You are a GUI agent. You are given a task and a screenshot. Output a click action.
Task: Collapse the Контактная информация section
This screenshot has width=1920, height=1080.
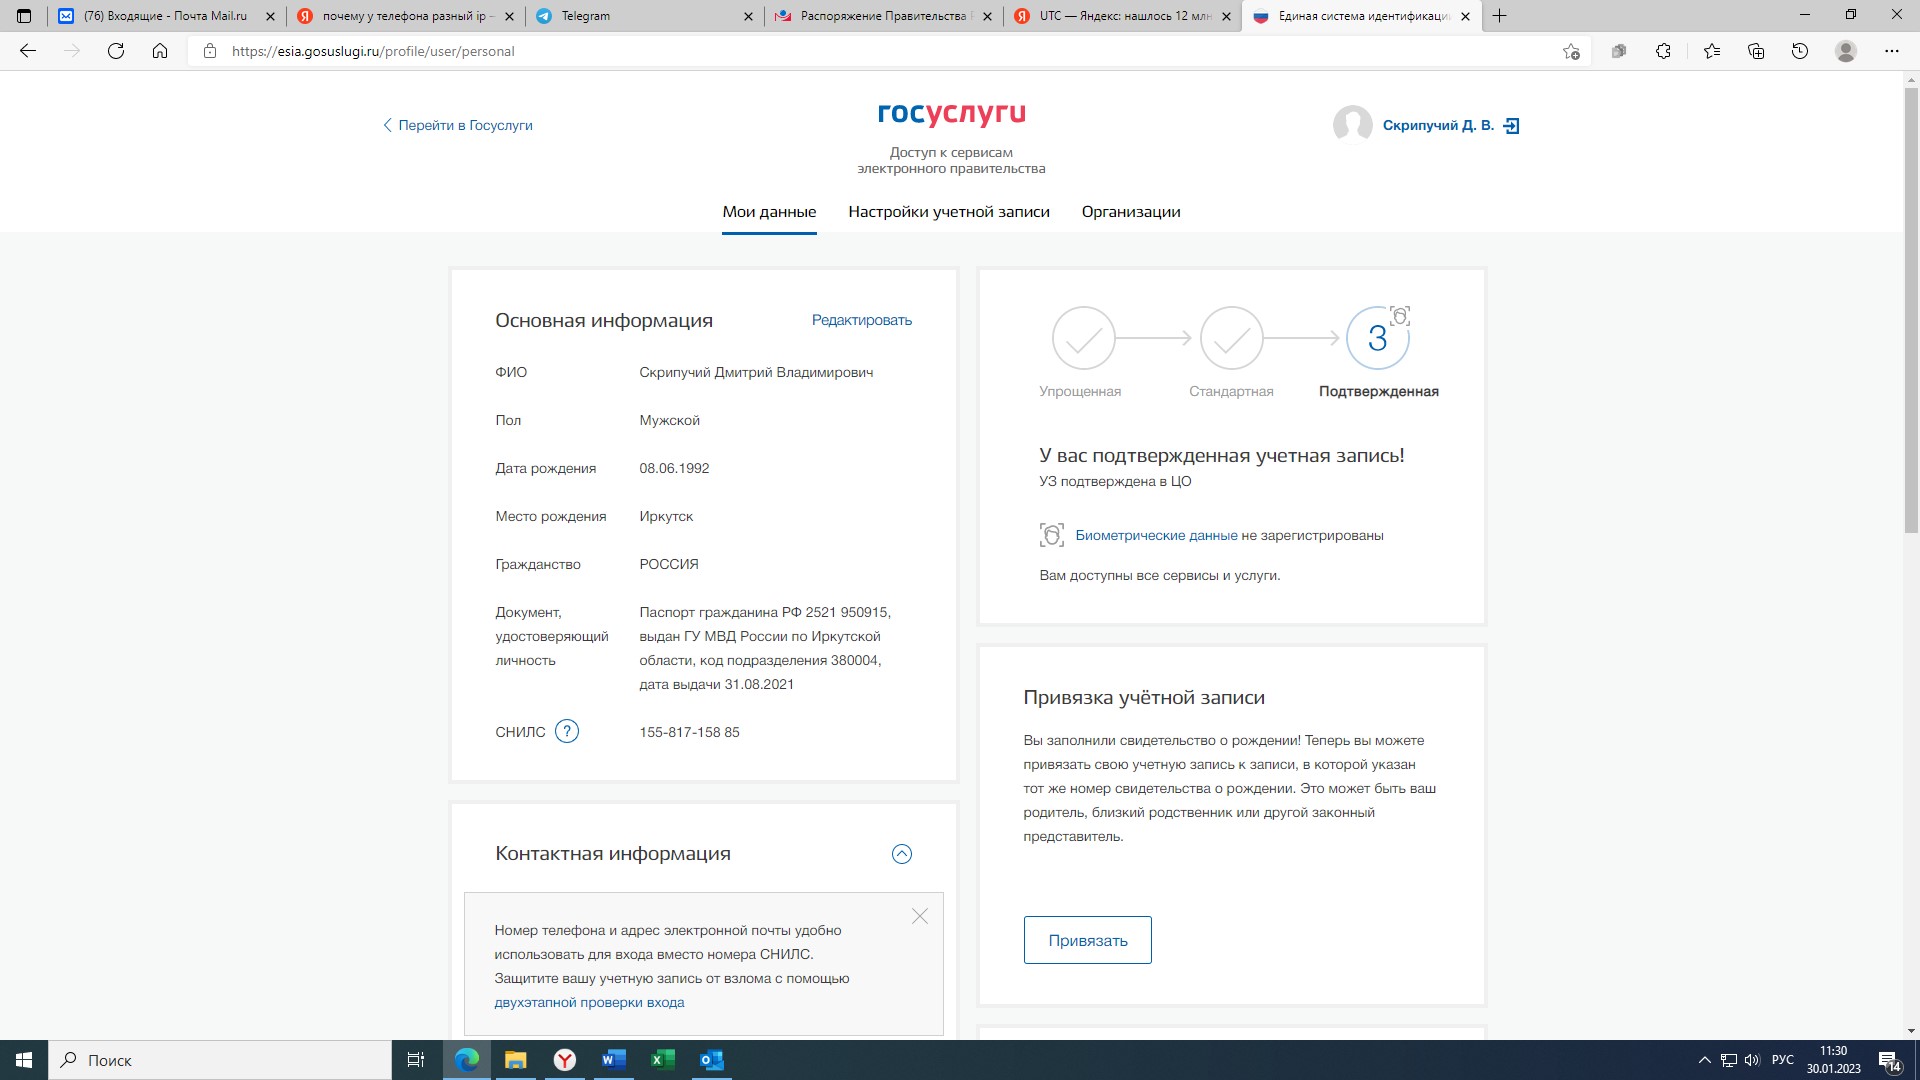coord(901,854)
